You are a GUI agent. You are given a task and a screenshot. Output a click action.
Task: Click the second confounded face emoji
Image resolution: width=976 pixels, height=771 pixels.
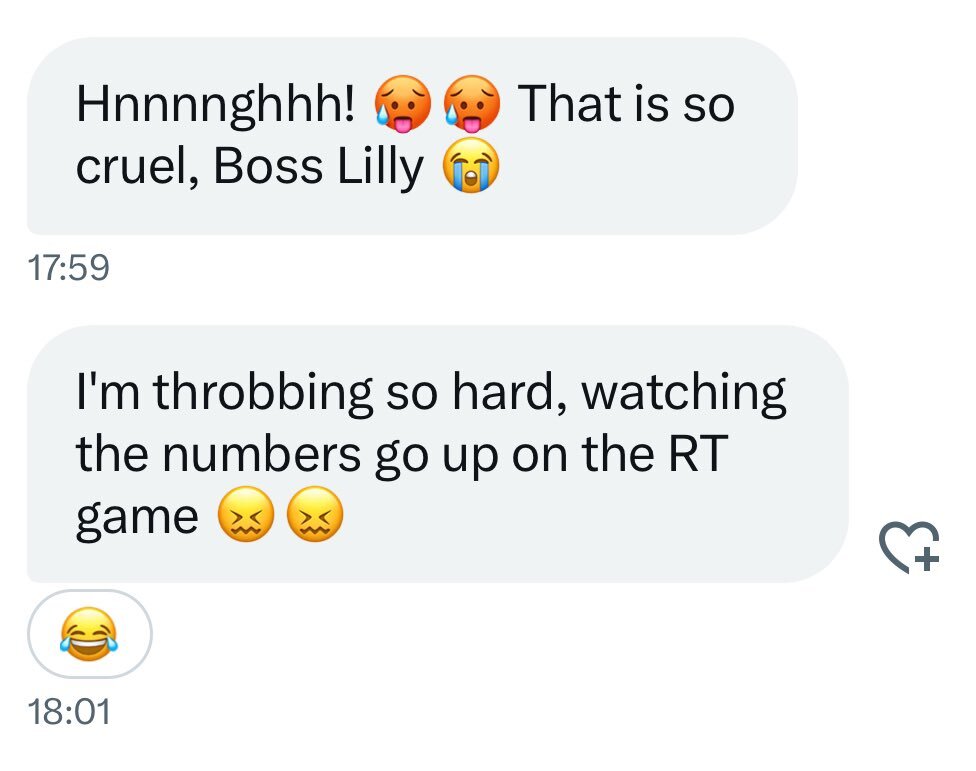tap(315, 514)
